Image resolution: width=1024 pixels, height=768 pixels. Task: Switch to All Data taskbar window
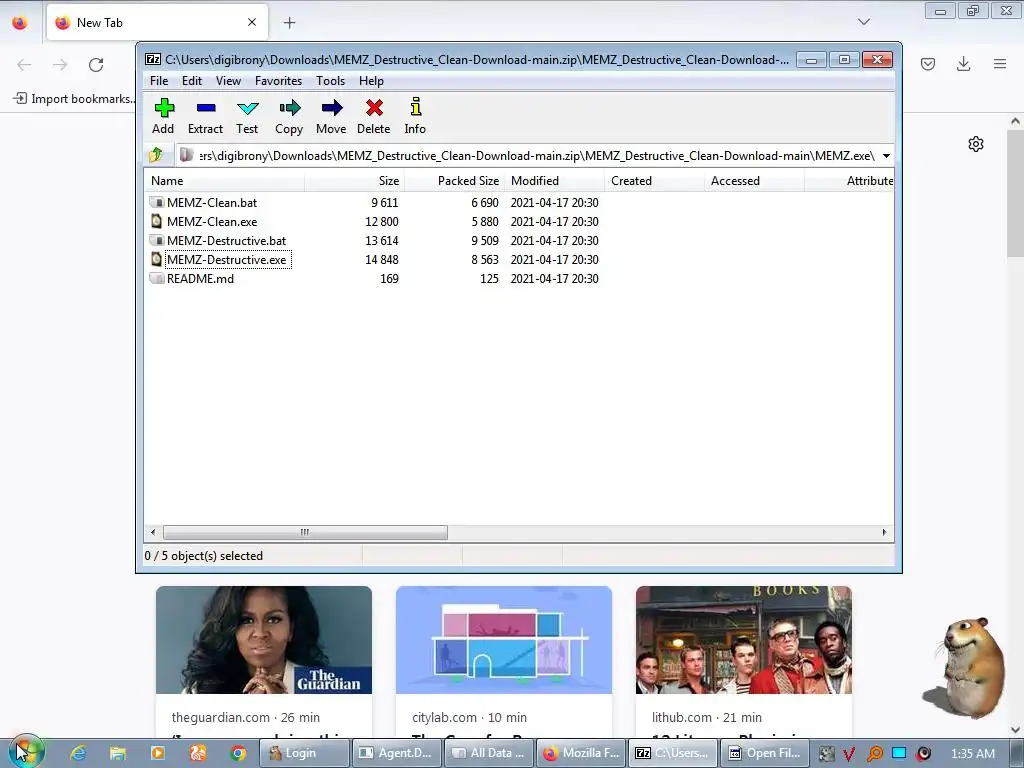pyautogui.click(x=489, y=753)
